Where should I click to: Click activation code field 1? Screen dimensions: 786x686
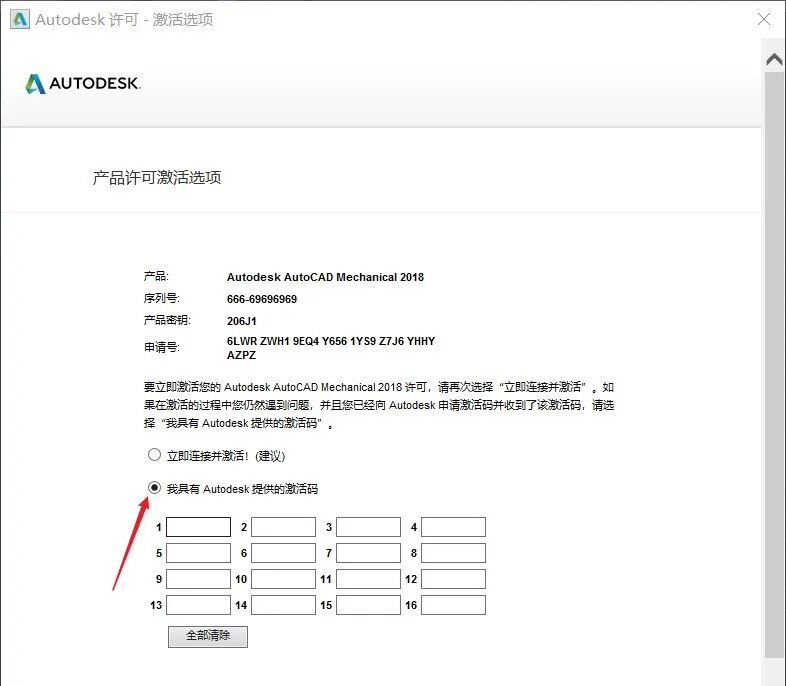tap(199, 527)
